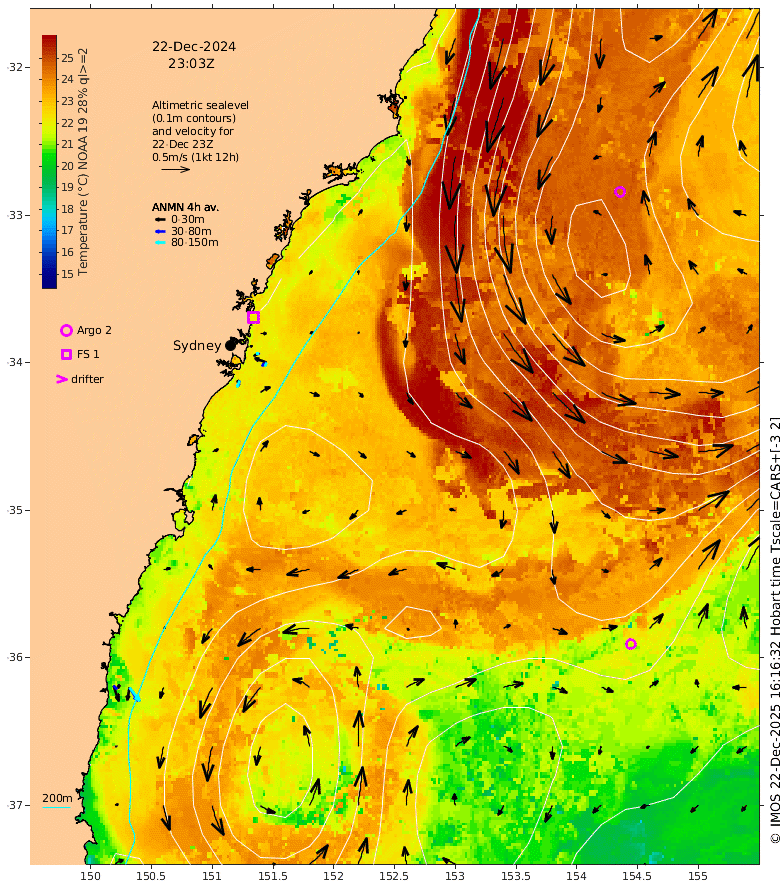Screen dimensions: 780x890
Task: Click the 155 longitude axis label
Action: (698, 876)
